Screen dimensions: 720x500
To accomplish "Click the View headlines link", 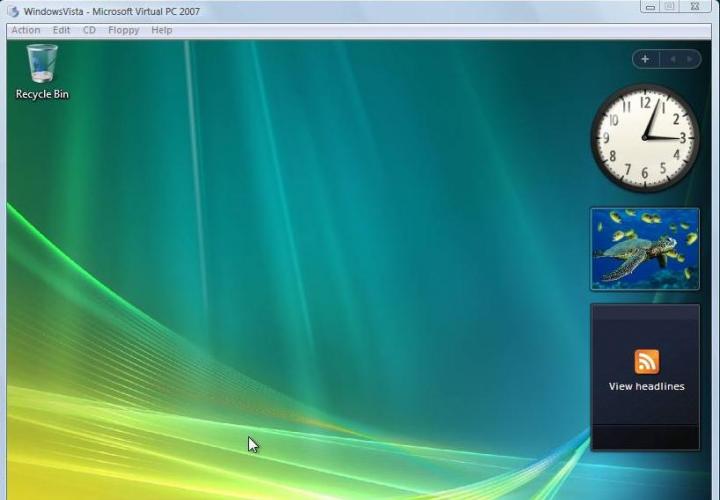I will point(646,386).
